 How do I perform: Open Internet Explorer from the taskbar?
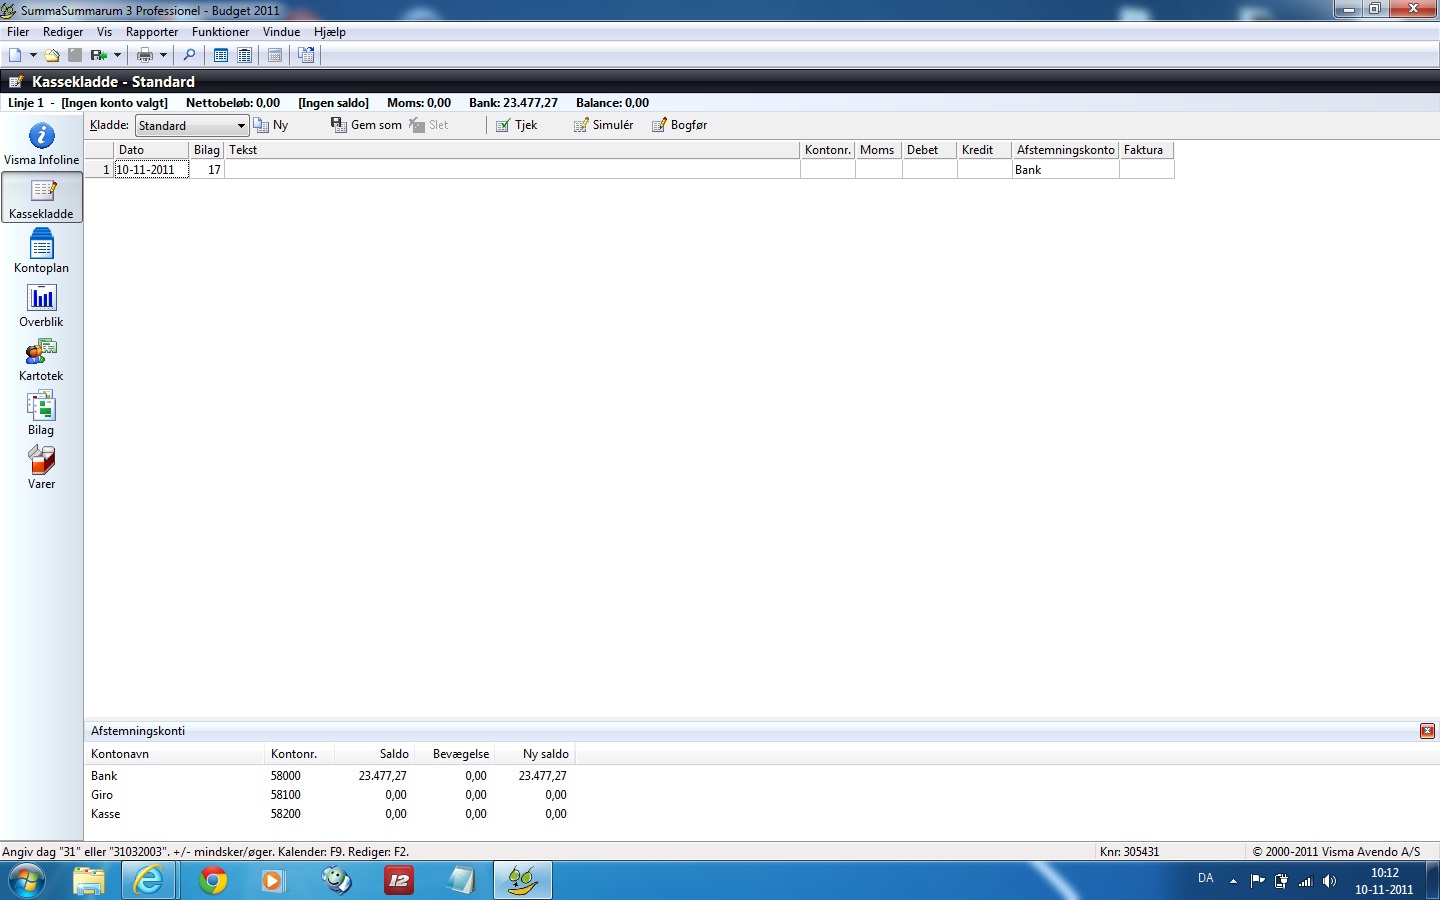point(149,881)
